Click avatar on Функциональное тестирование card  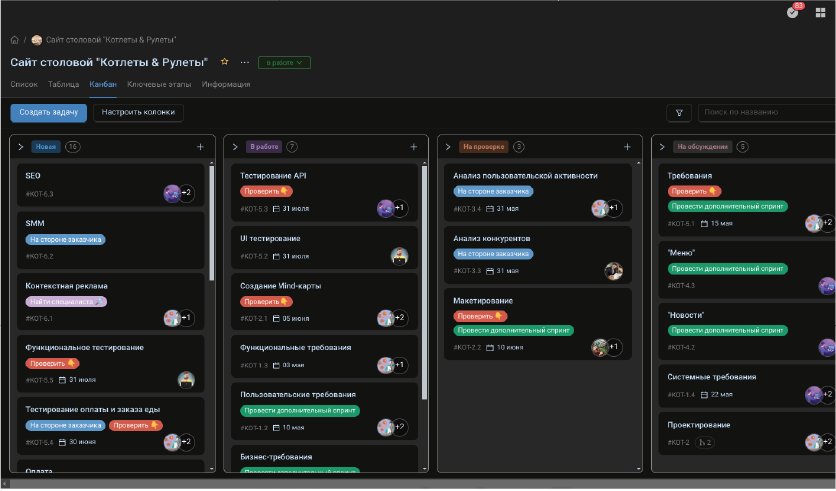pyautogui.click(x=186, y=380)
